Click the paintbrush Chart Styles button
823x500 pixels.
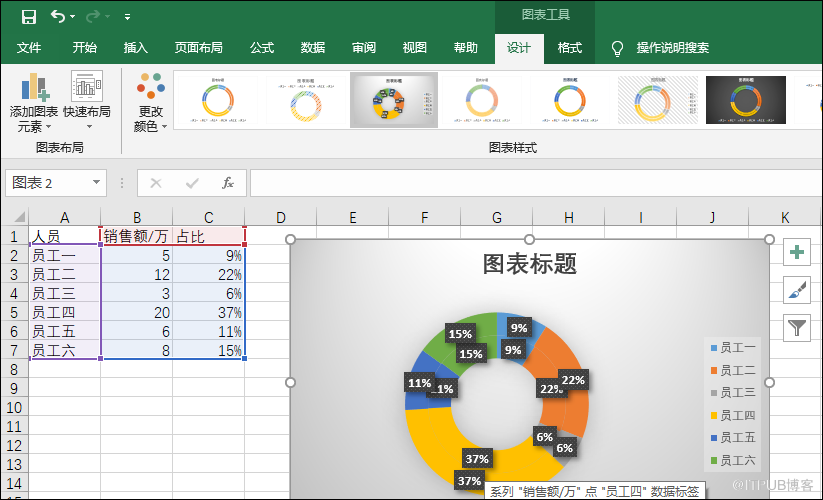[797, 290]
